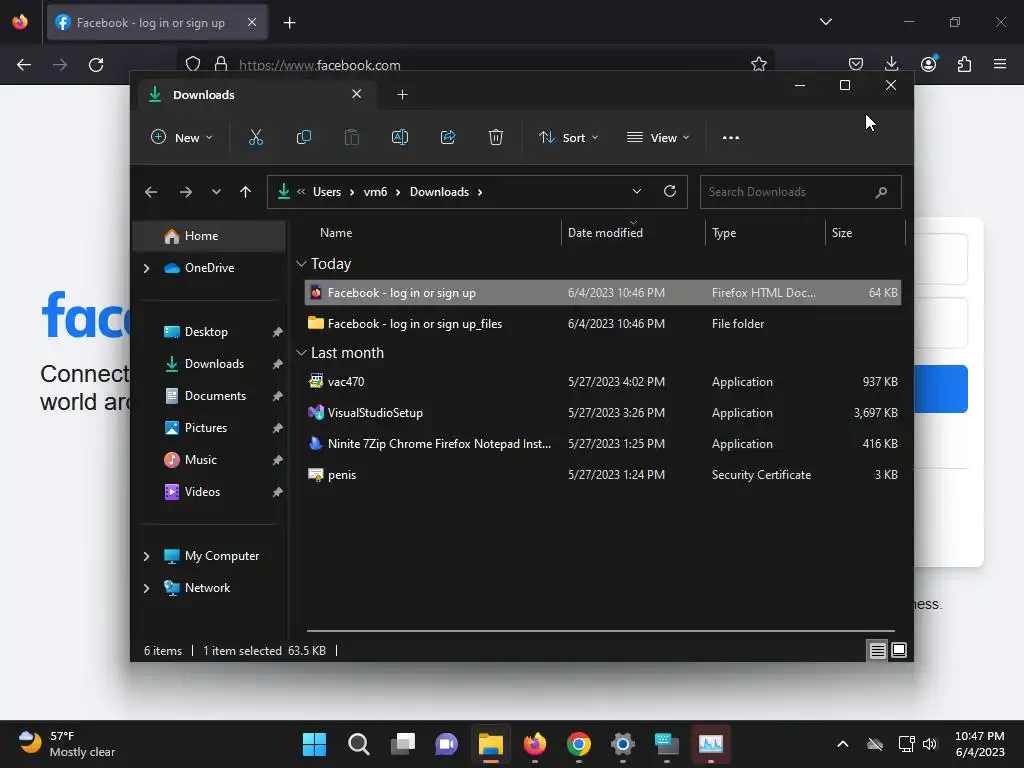The image size is (1024, 768).
Task: Open a new Firefox tab
Action: pos(289,23)
